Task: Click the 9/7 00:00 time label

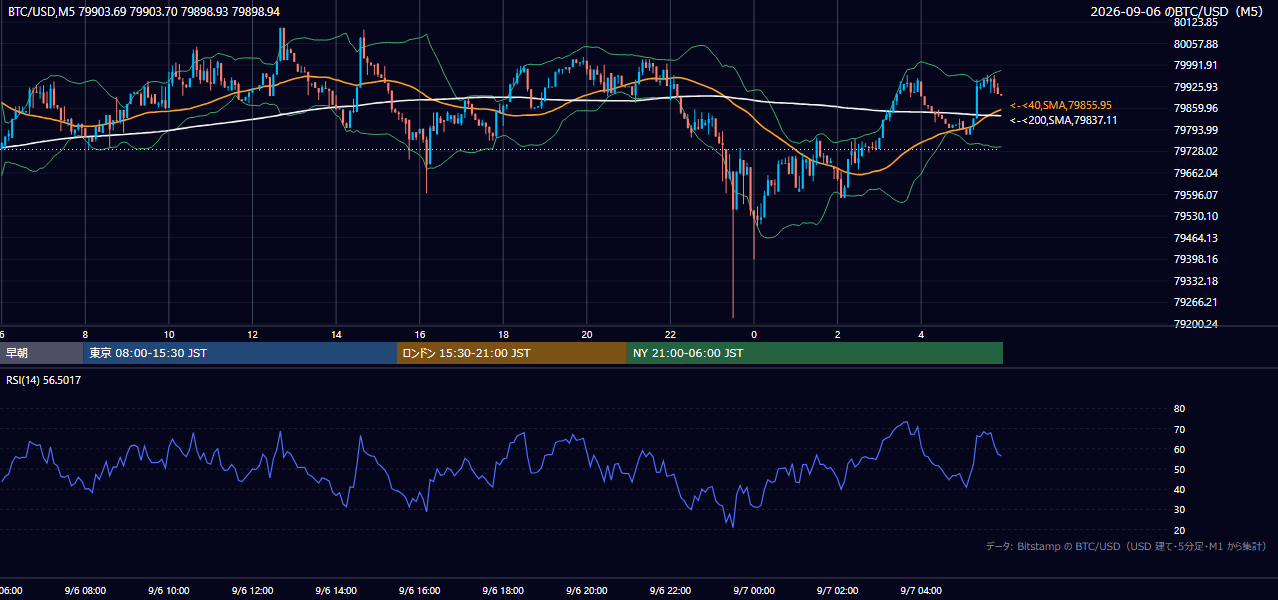Action: coord(754,591)
